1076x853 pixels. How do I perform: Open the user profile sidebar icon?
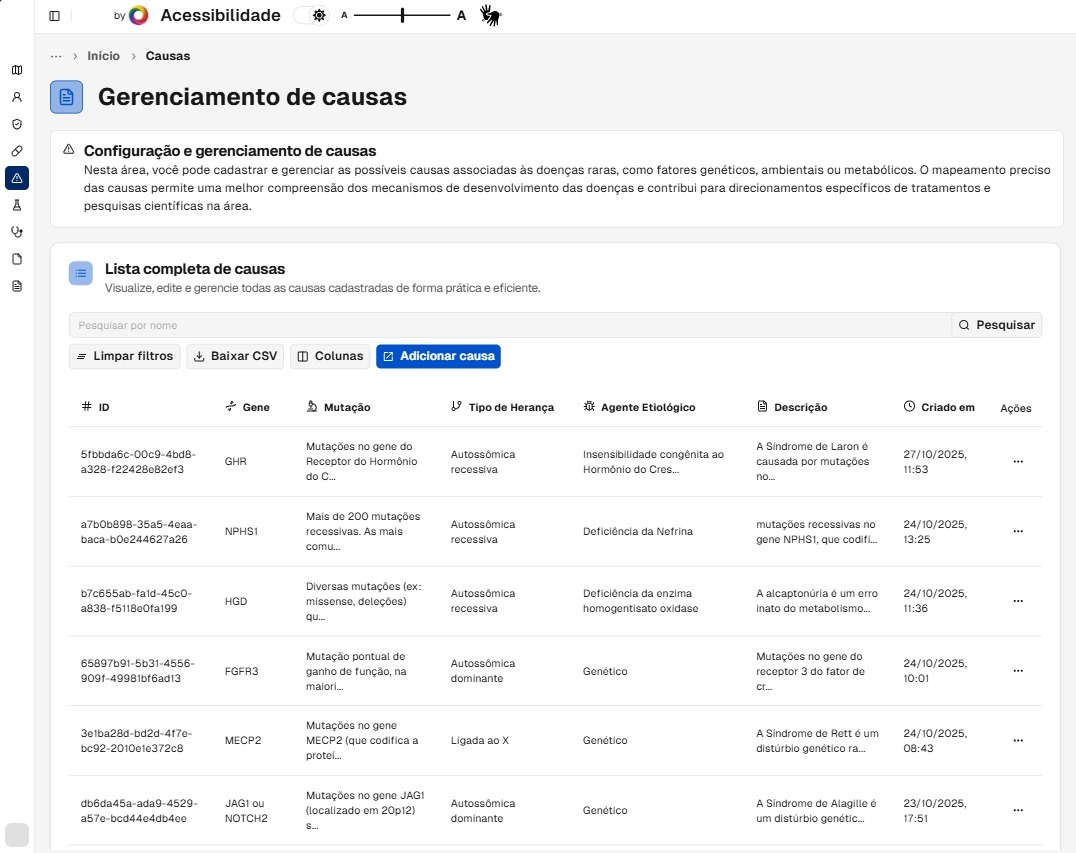click(17, 97)
